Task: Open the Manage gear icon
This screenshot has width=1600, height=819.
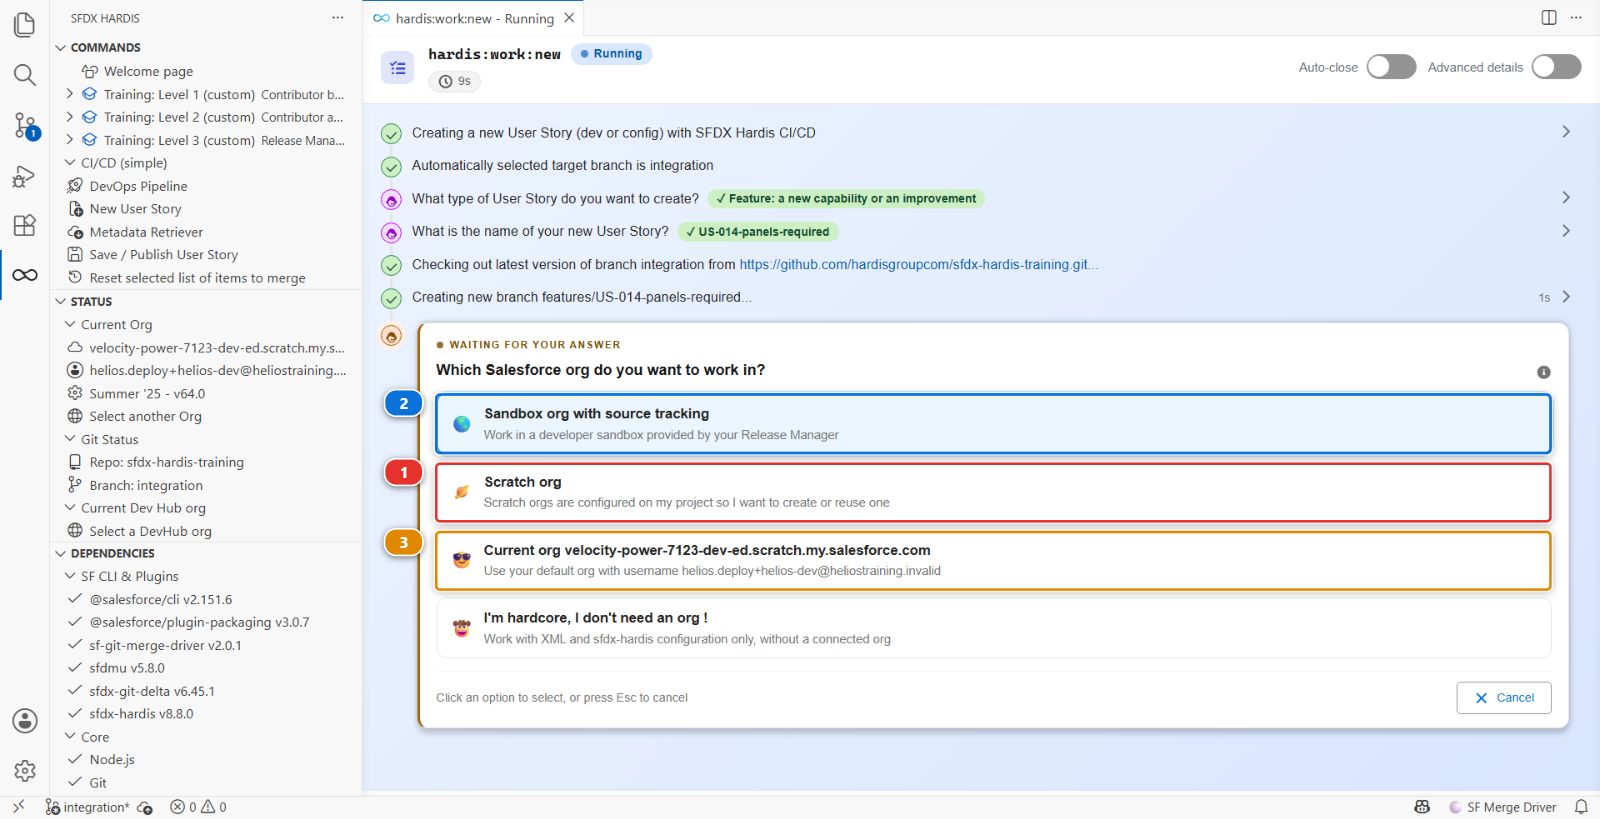Action: (x=25, y=771)
